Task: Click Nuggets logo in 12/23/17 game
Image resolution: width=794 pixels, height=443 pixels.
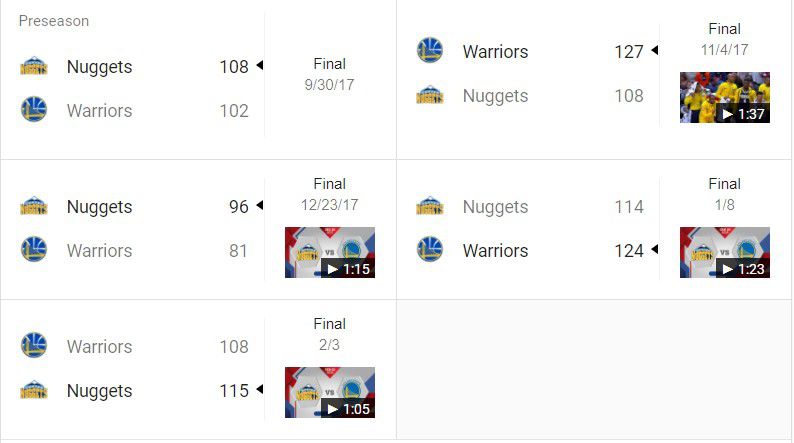Action: (x=34, y=206)
